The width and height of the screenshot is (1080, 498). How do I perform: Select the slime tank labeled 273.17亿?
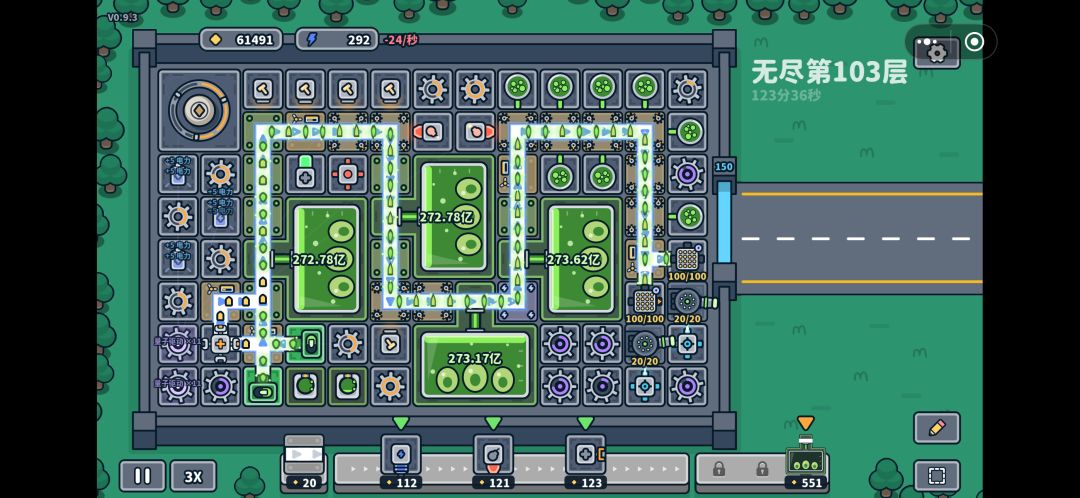point(475,366)
